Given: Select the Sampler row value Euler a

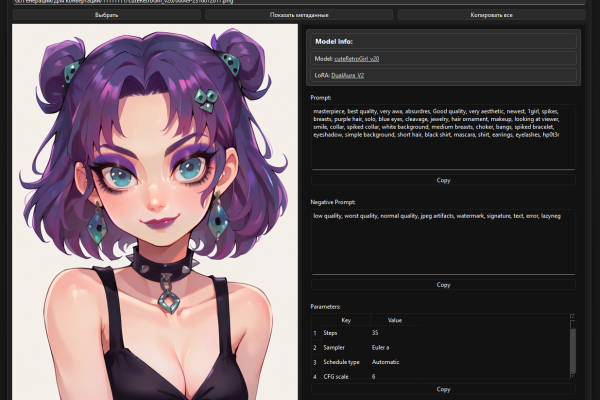Looking at the screenshot, I should point(380,348).
